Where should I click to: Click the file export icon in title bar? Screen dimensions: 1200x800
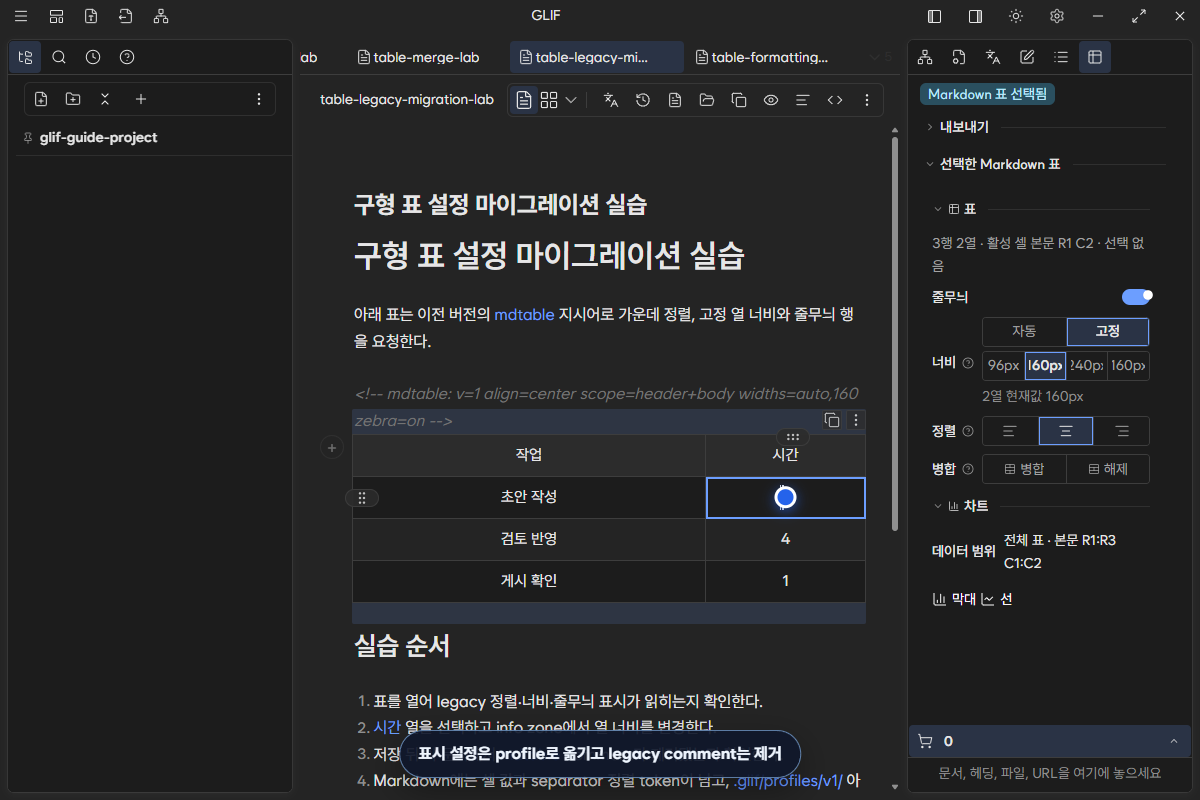[x=91, y=16]
